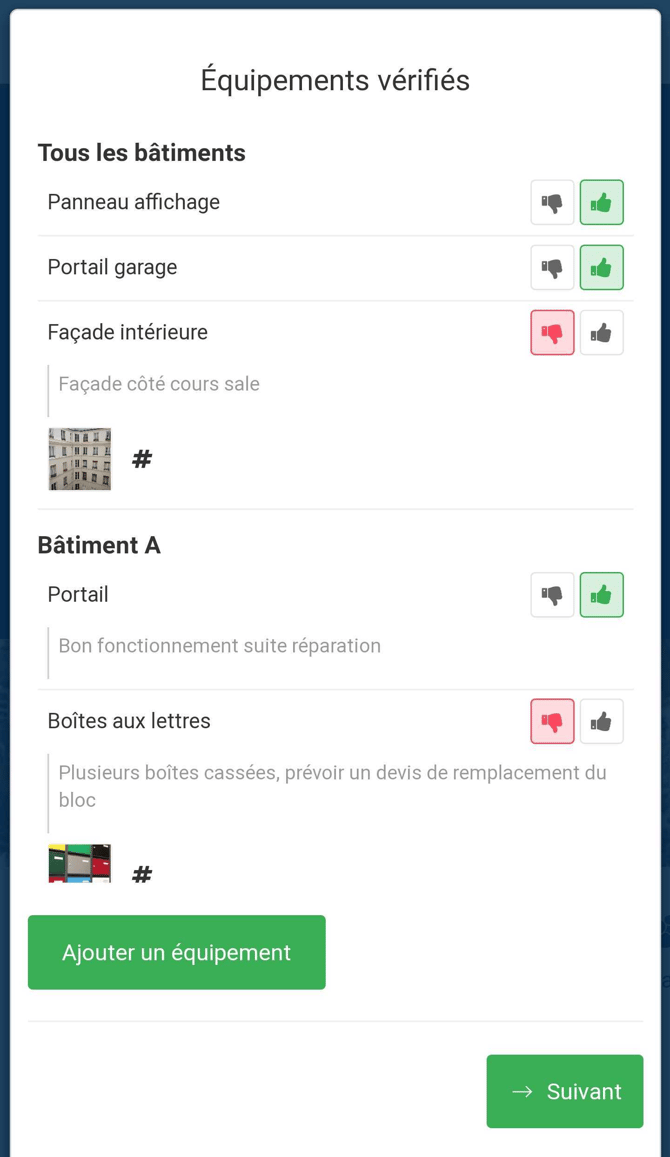Approve Portail garage with thumbs up

tap(601, 268)
